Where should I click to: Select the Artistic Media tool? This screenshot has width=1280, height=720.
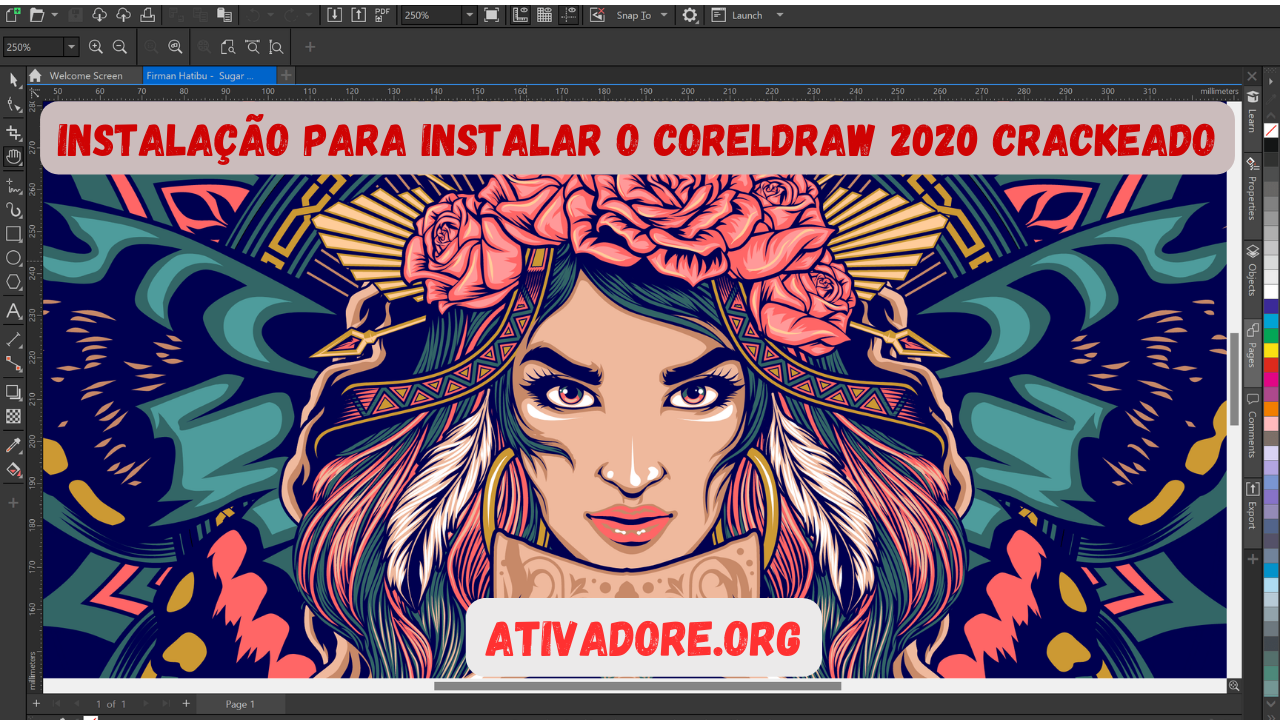pos(13,210)
